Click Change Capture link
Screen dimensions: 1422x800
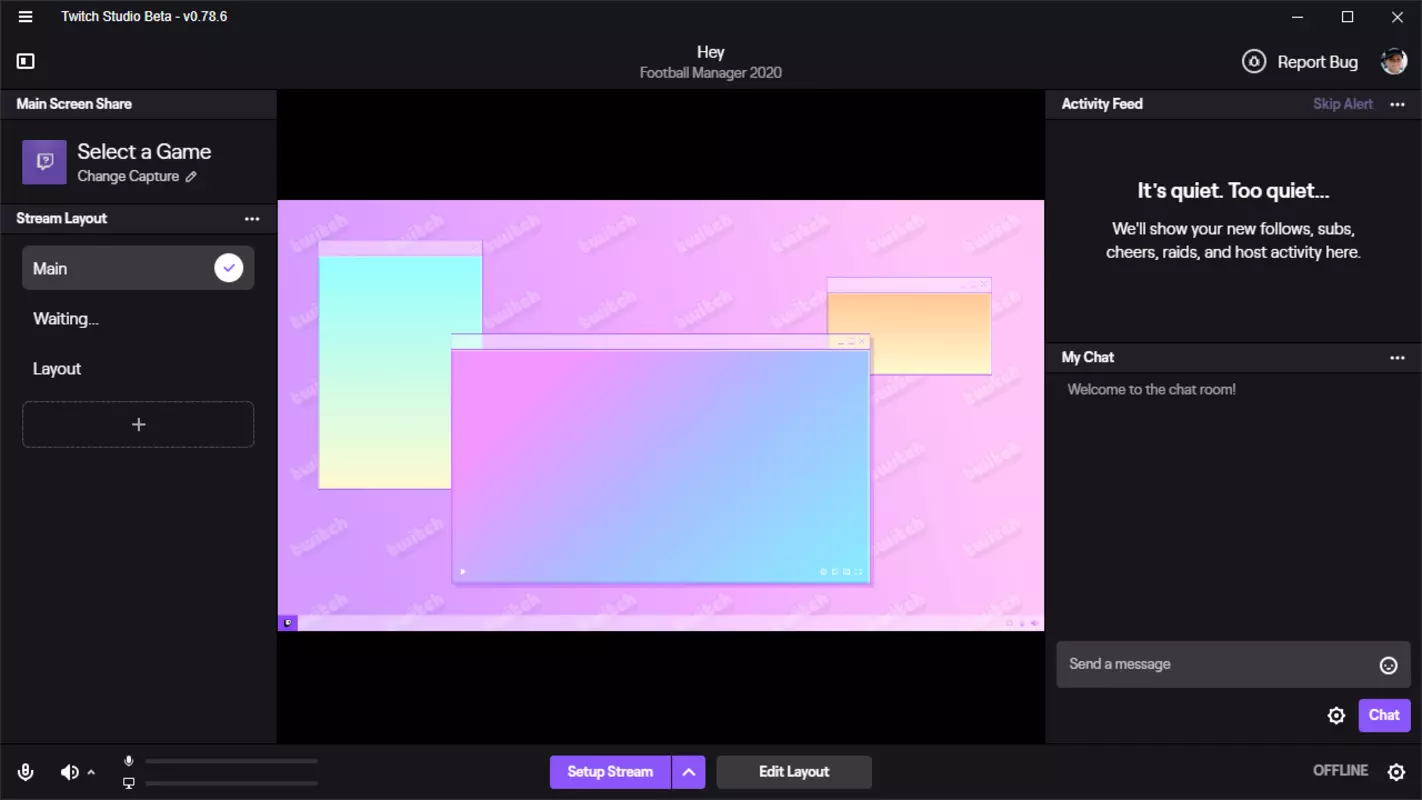(128, 177)
